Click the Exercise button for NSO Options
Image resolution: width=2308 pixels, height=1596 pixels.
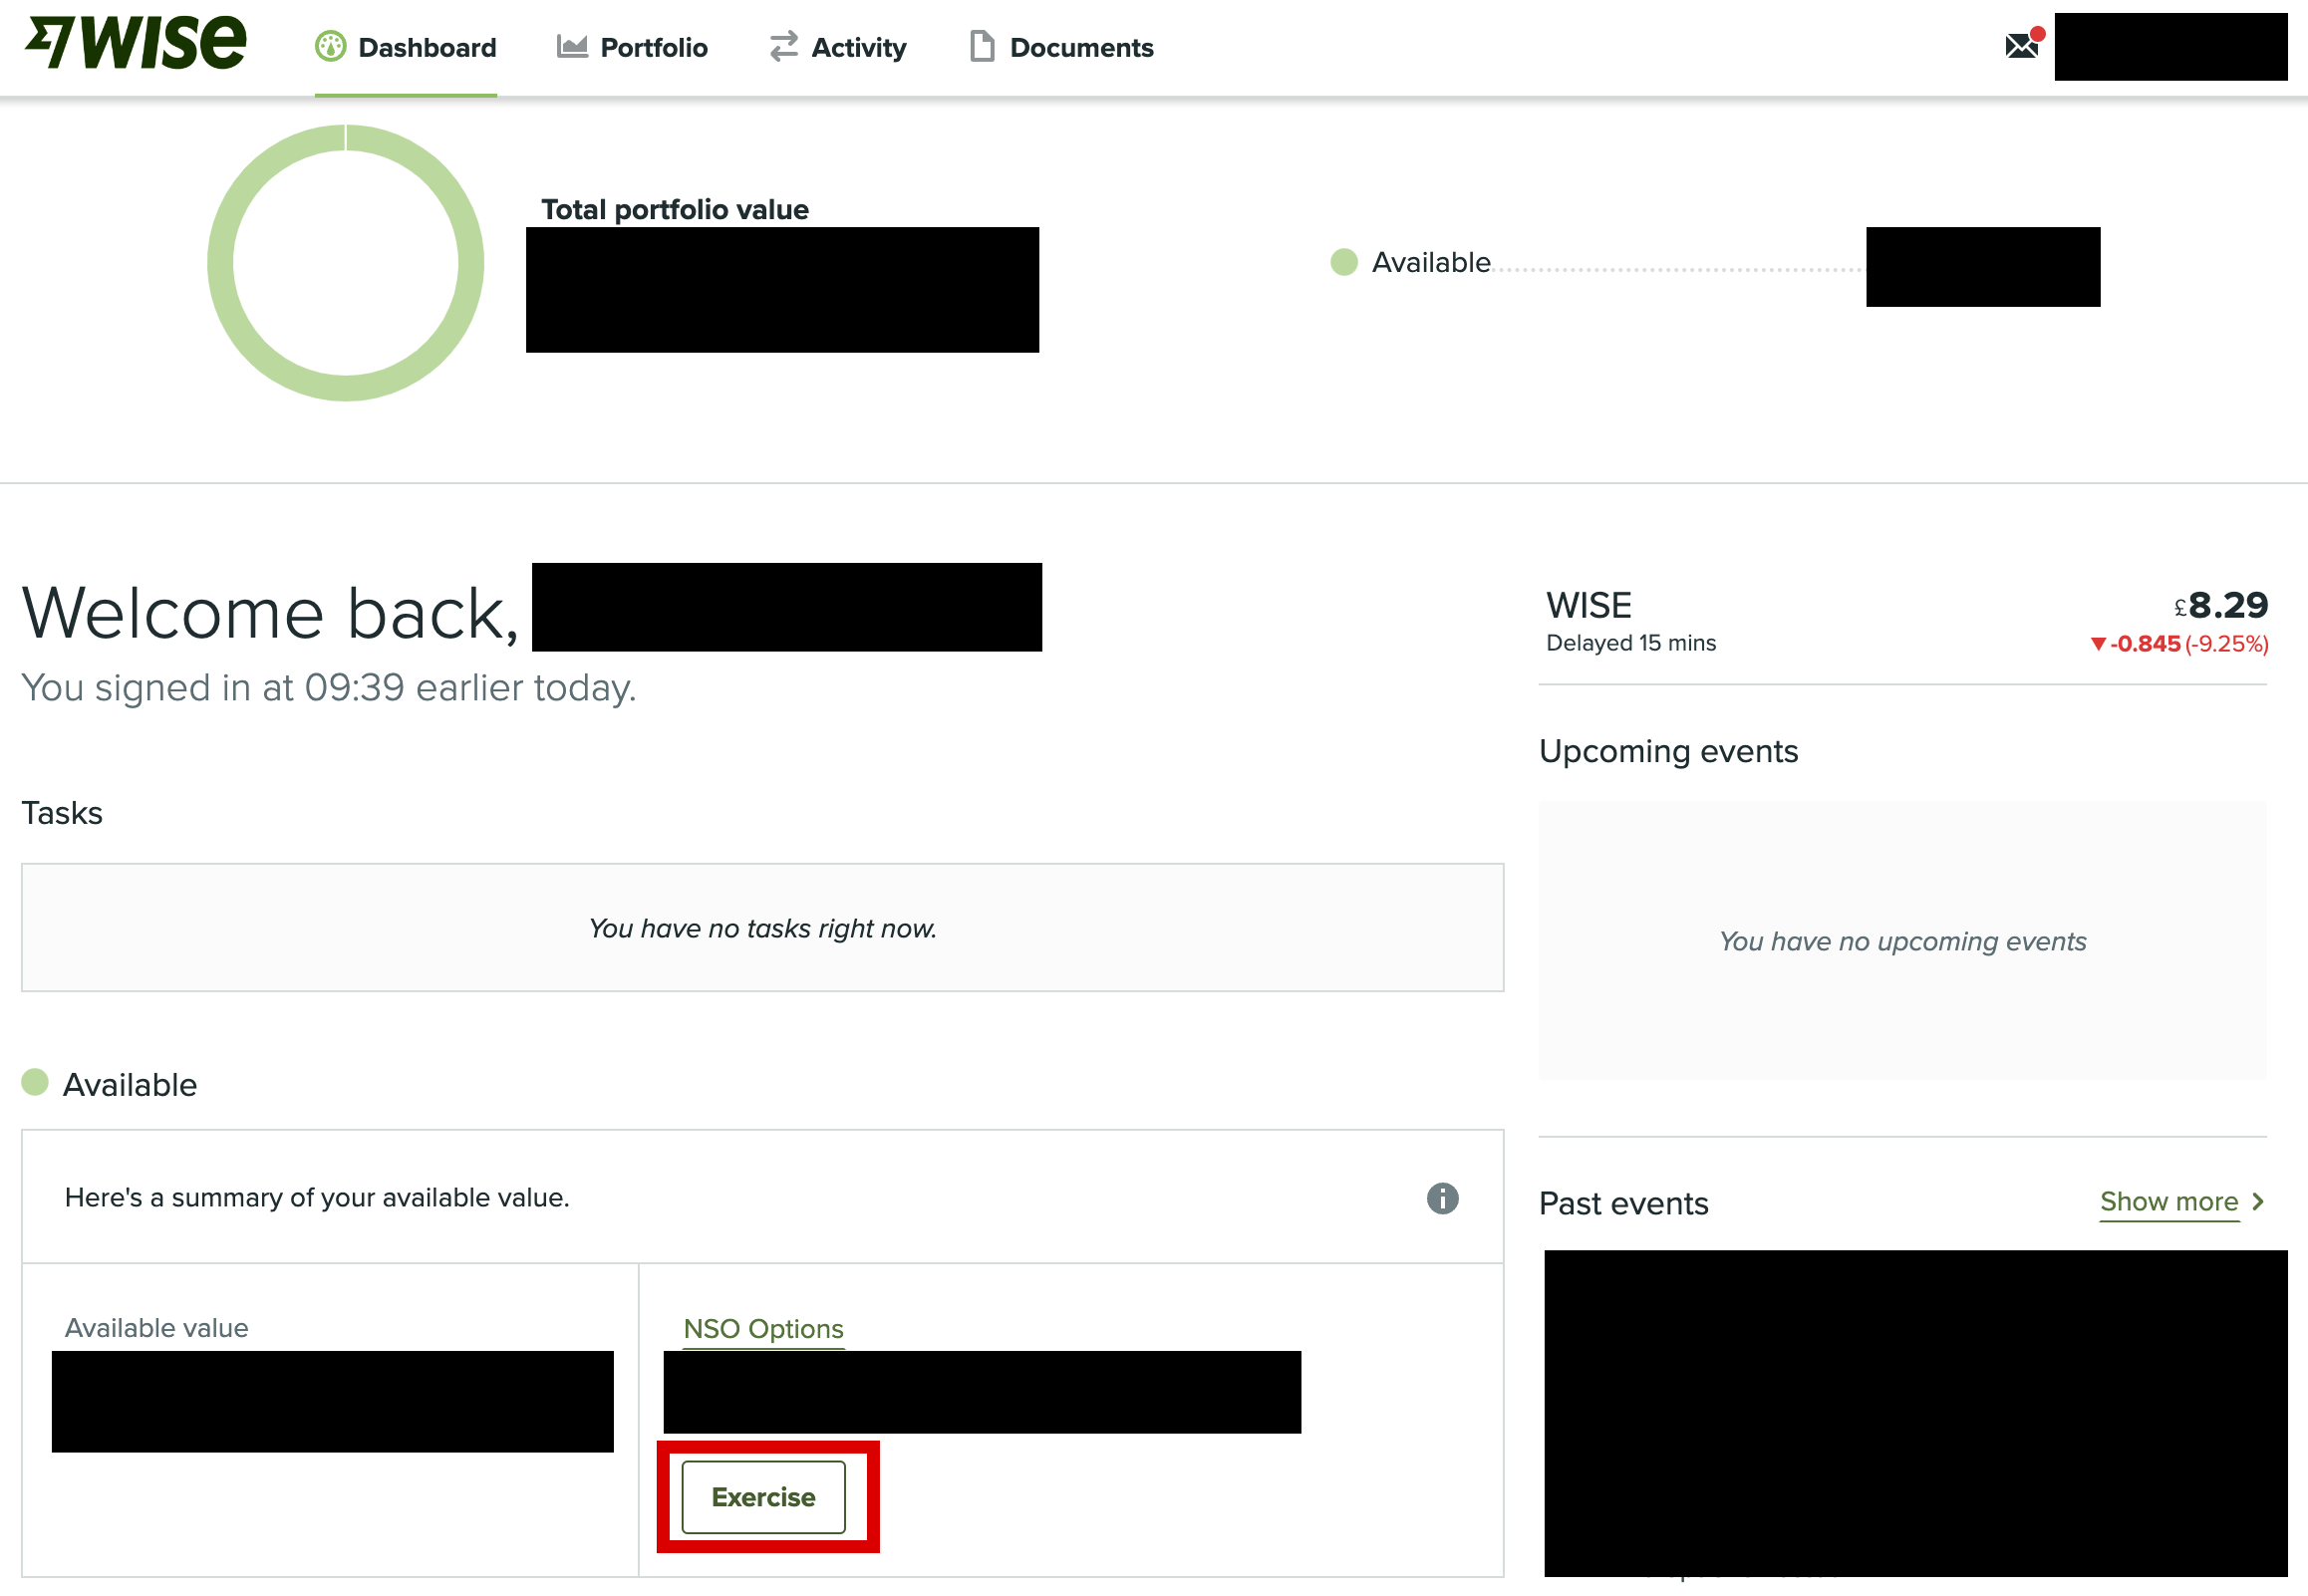pyautogui.click(x=763, y=1496)
